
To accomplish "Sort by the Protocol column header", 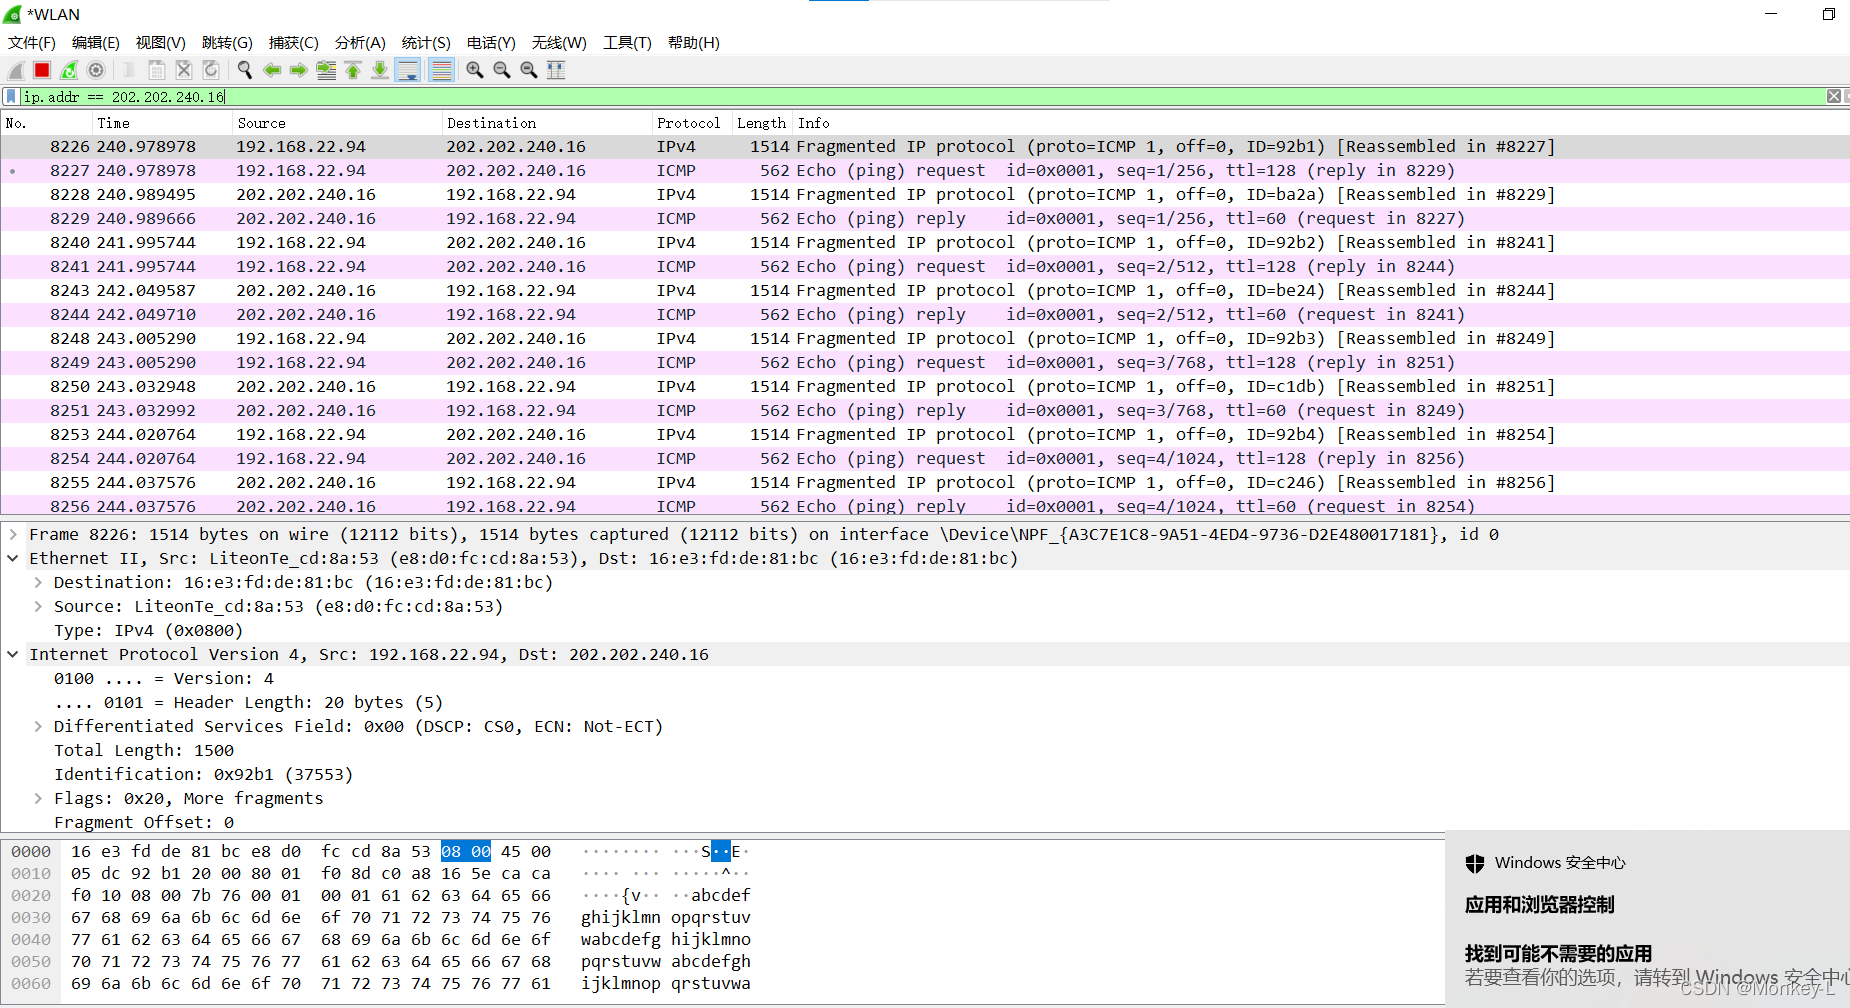I will coord(692,123).
